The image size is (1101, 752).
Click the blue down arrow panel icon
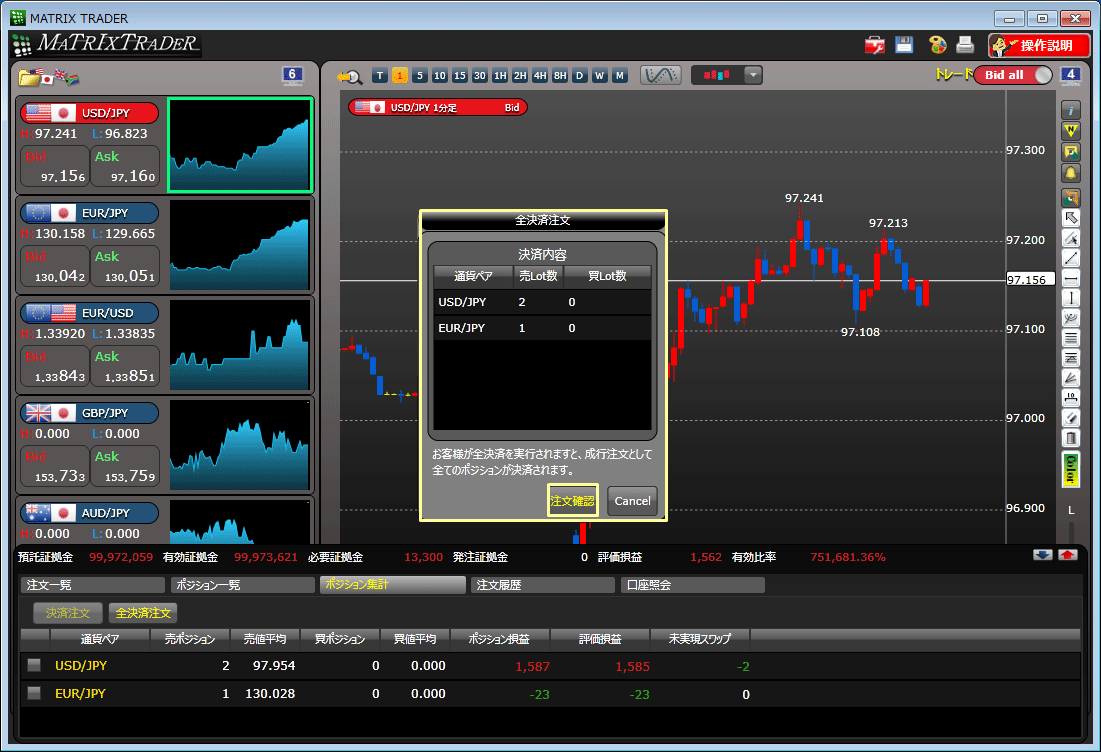[x=1043, y=555]
